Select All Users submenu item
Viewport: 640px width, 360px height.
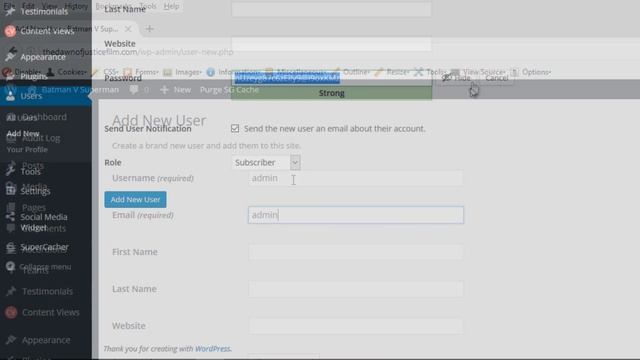point(22,118)
